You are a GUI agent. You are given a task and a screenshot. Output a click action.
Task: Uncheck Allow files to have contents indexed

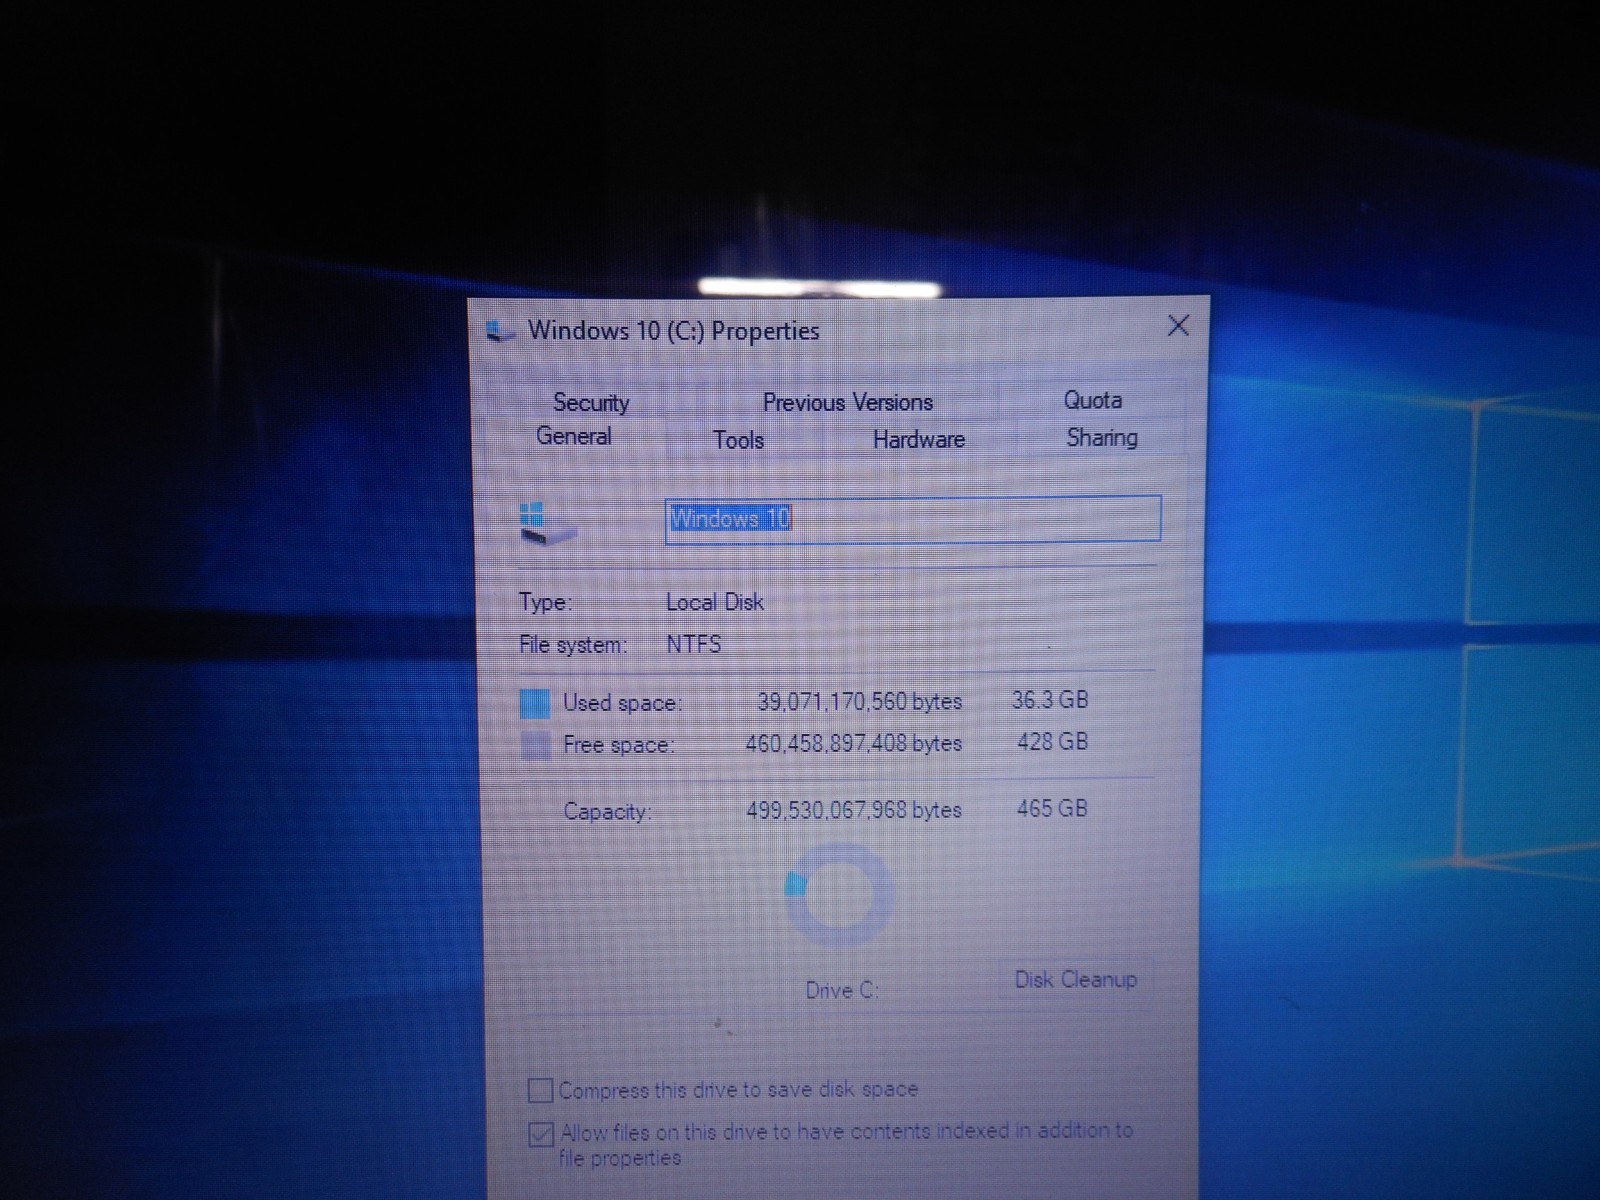540,1134
